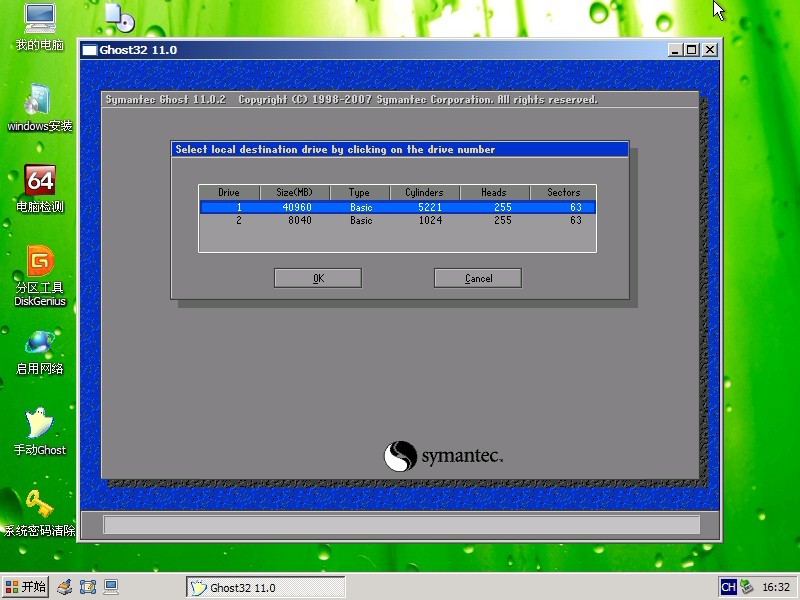Click the Ghost32 window system menu icon

pyautogui.click(x=89, y=49)
